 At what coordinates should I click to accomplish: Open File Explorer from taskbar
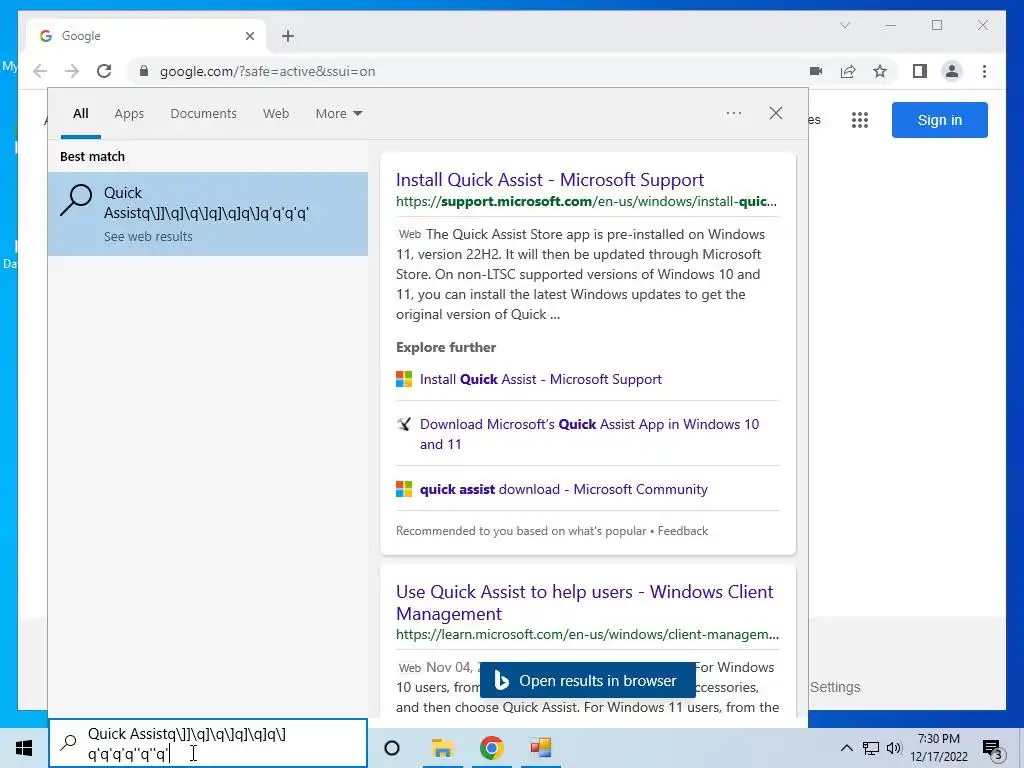tap(442, 748)
